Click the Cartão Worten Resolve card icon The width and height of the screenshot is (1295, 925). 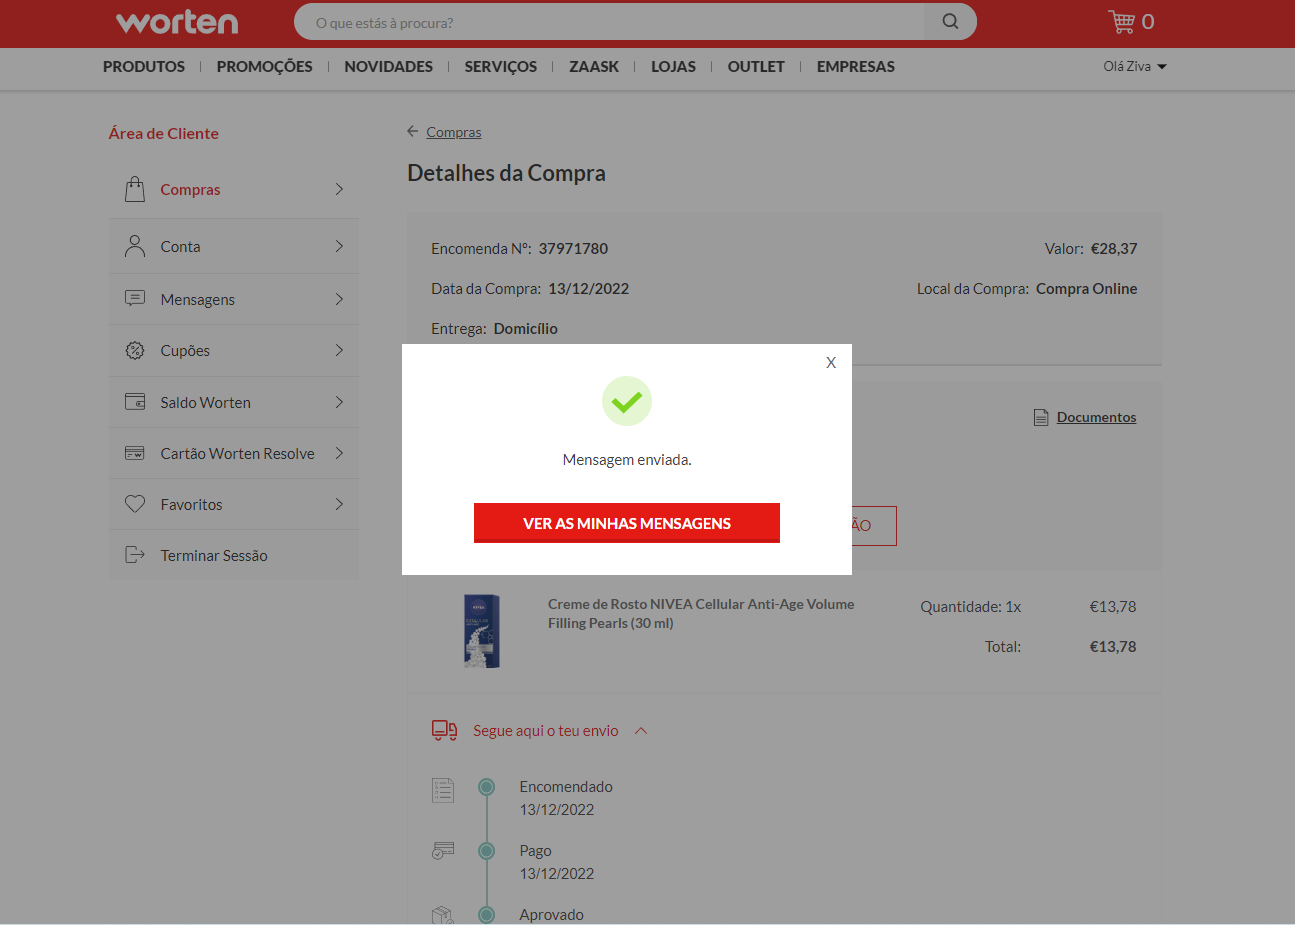click(x=135, y=453)
